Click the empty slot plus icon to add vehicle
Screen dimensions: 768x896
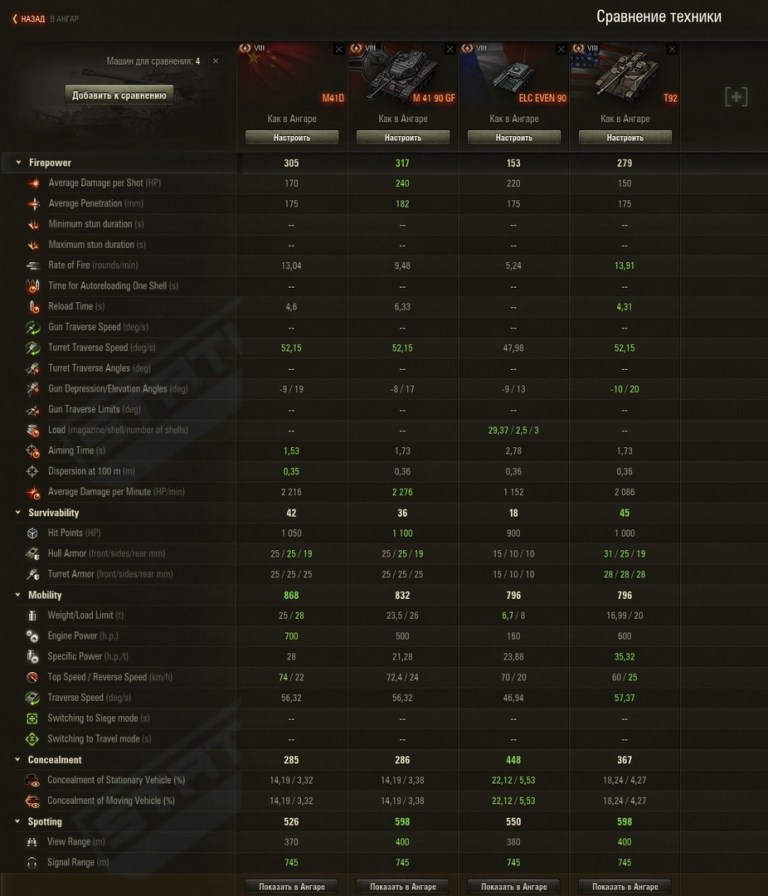click(736, 97)
